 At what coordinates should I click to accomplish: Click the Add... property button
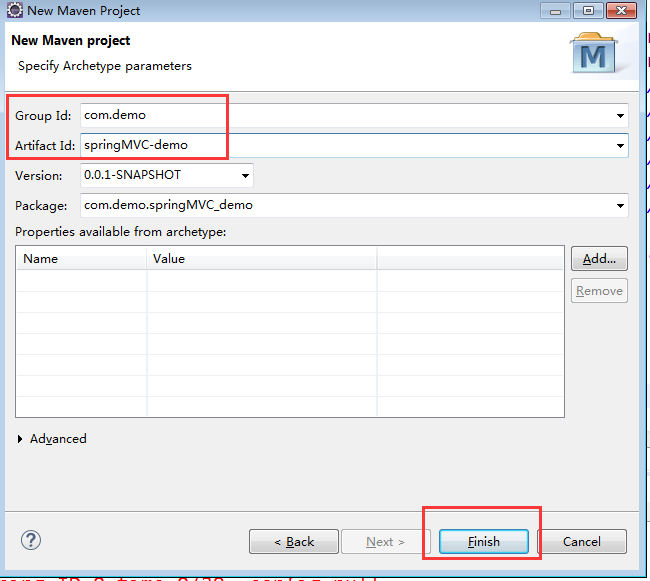tap(599, 259)
